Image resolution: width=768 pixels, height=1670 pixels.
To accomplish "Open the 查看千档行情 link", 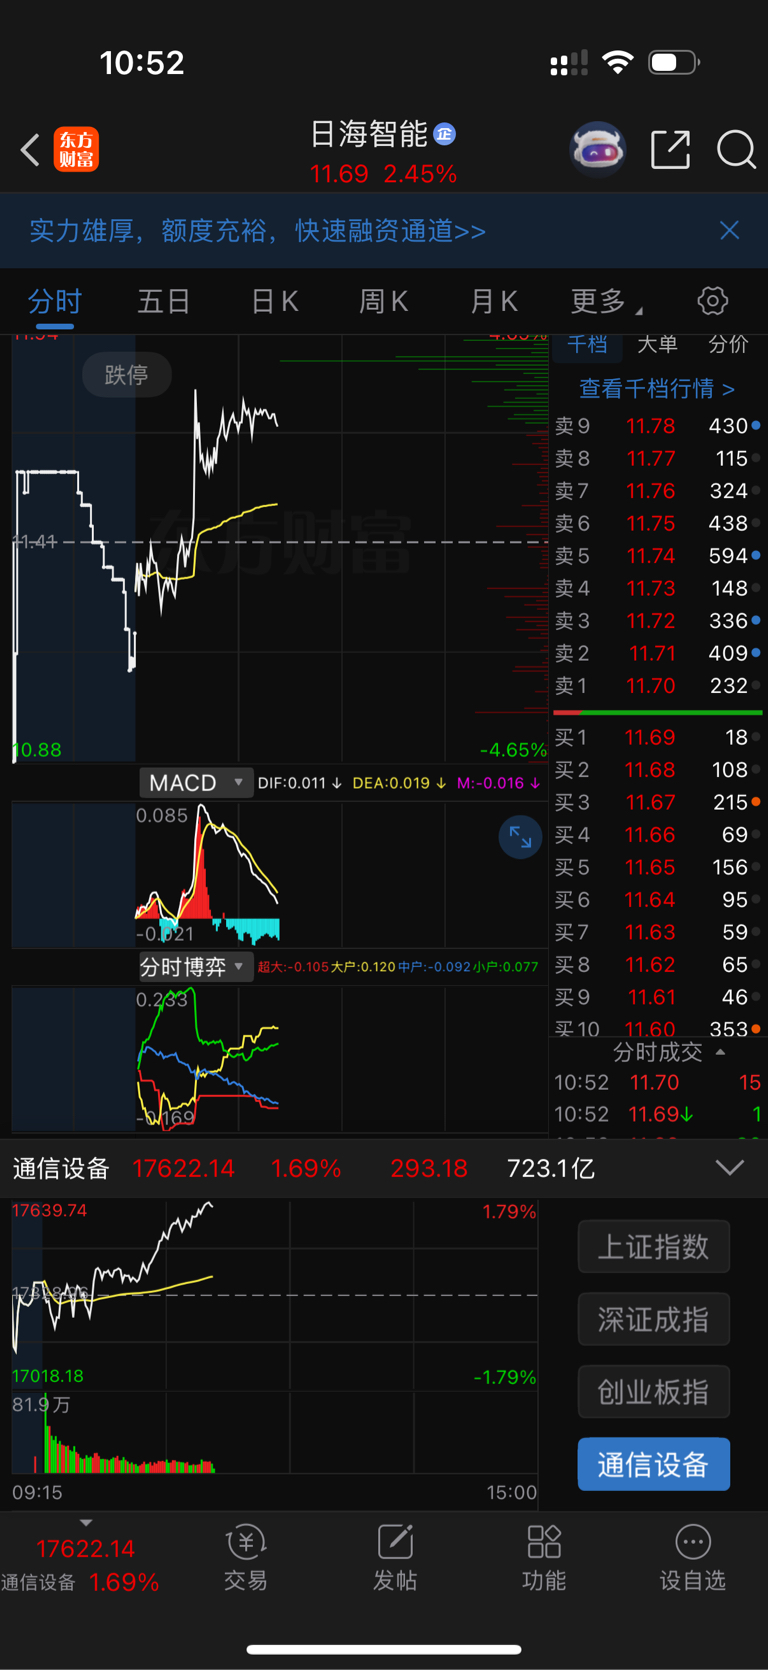I will (657, 388).
